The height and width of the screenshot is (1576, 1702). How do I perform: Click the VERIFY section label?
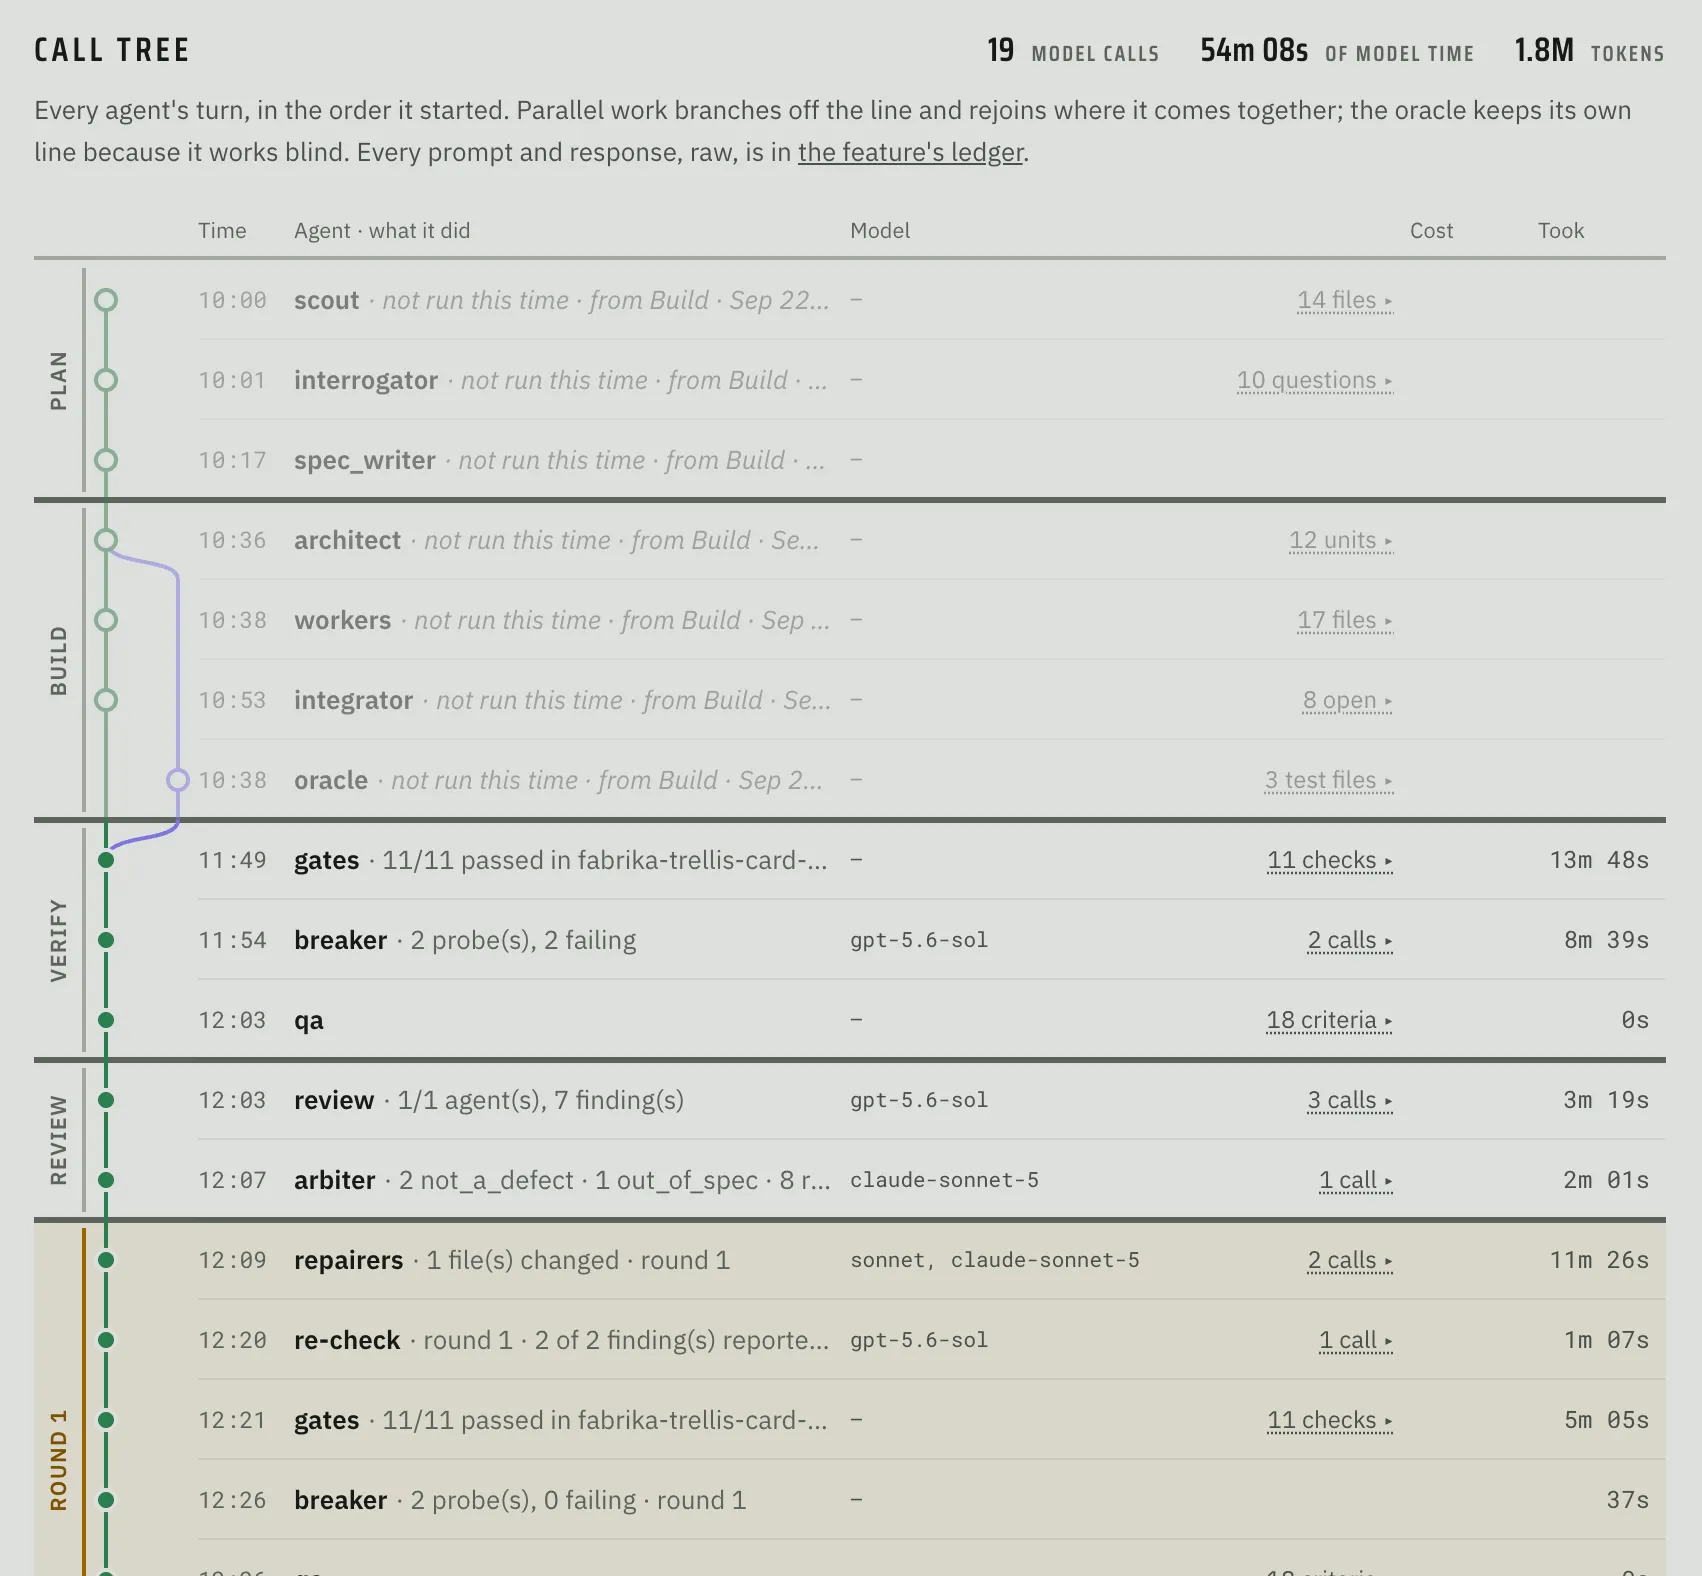pyautogui.click(x=59, y=941)
